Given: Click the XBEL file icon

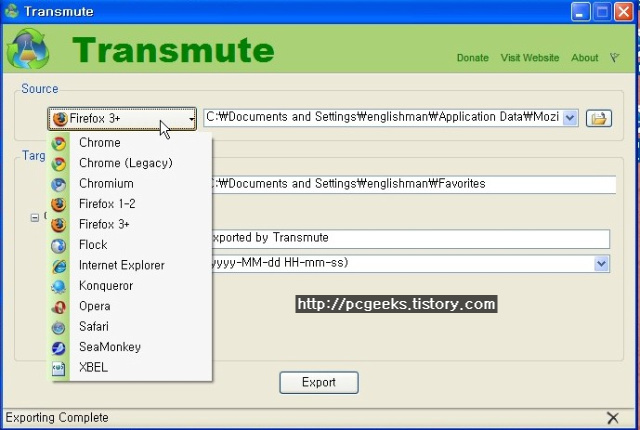Looking at the screenshot, I should point(59,368).
